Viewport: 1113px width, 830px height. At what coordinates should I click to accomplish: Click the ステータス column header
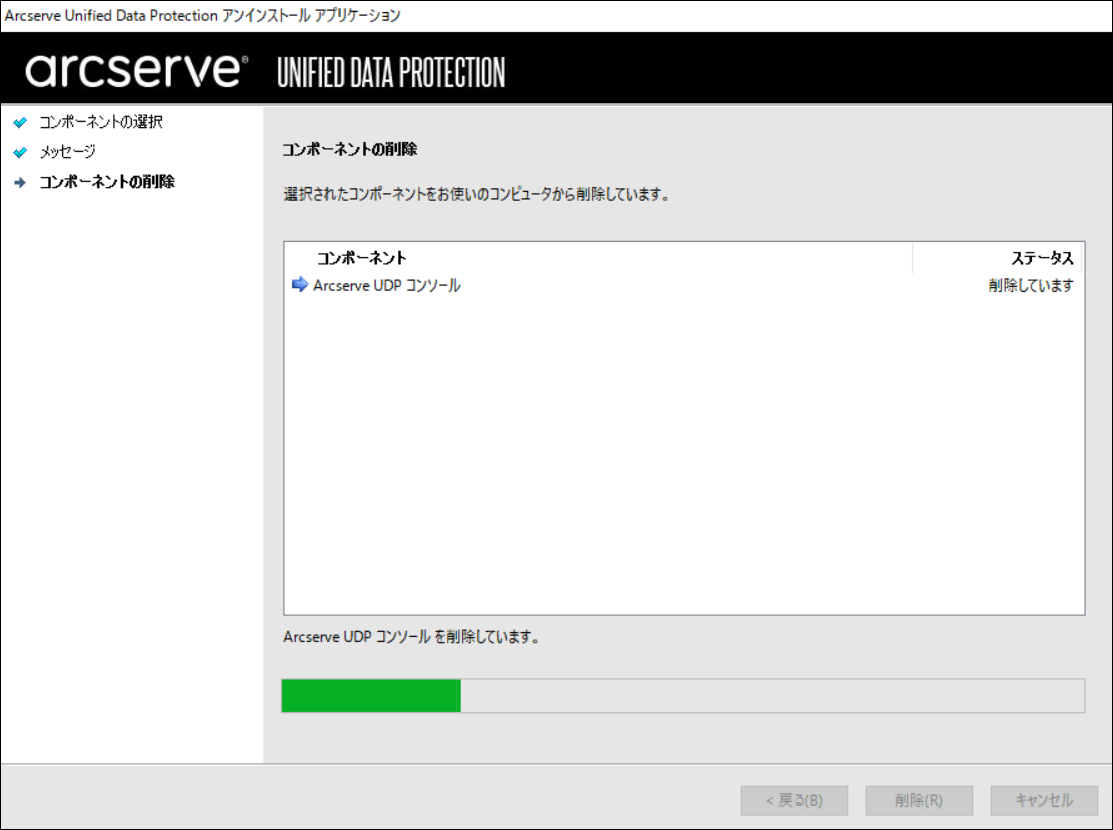tap(997, 258)
